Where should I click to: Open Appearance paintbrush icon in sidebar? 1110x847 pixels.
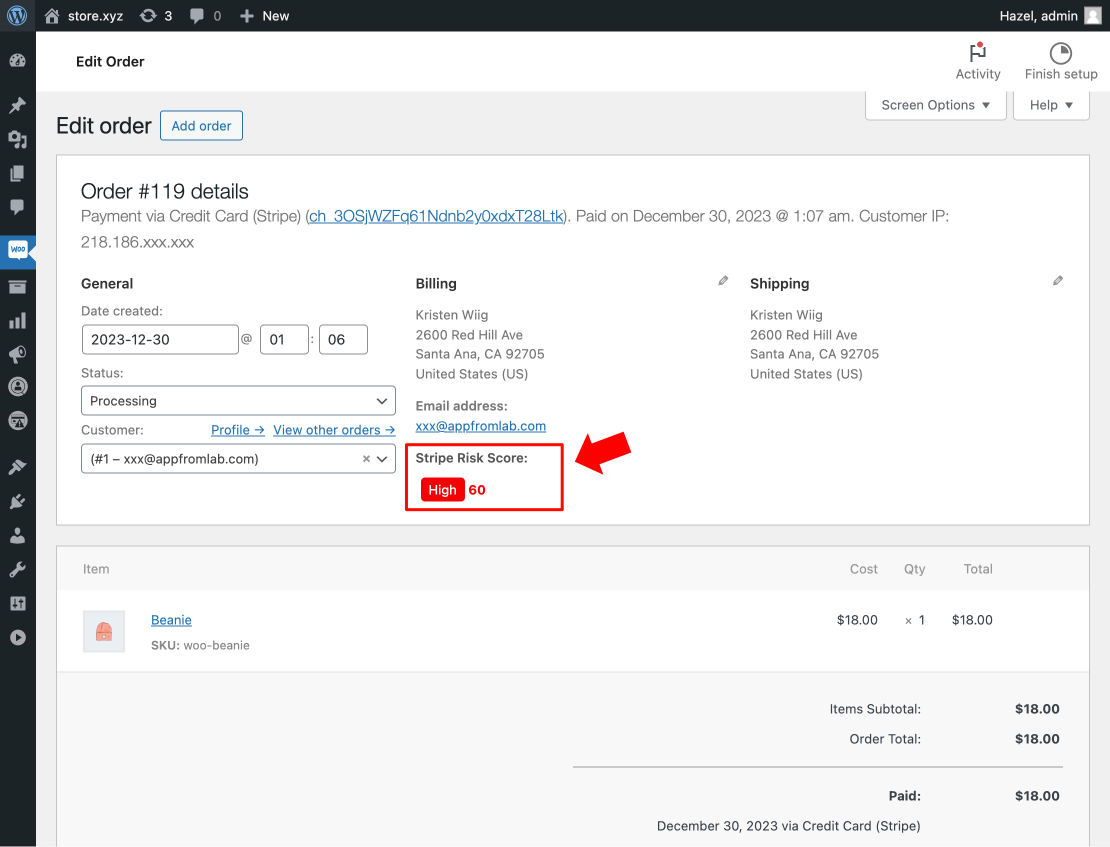(x=18, y=467)
